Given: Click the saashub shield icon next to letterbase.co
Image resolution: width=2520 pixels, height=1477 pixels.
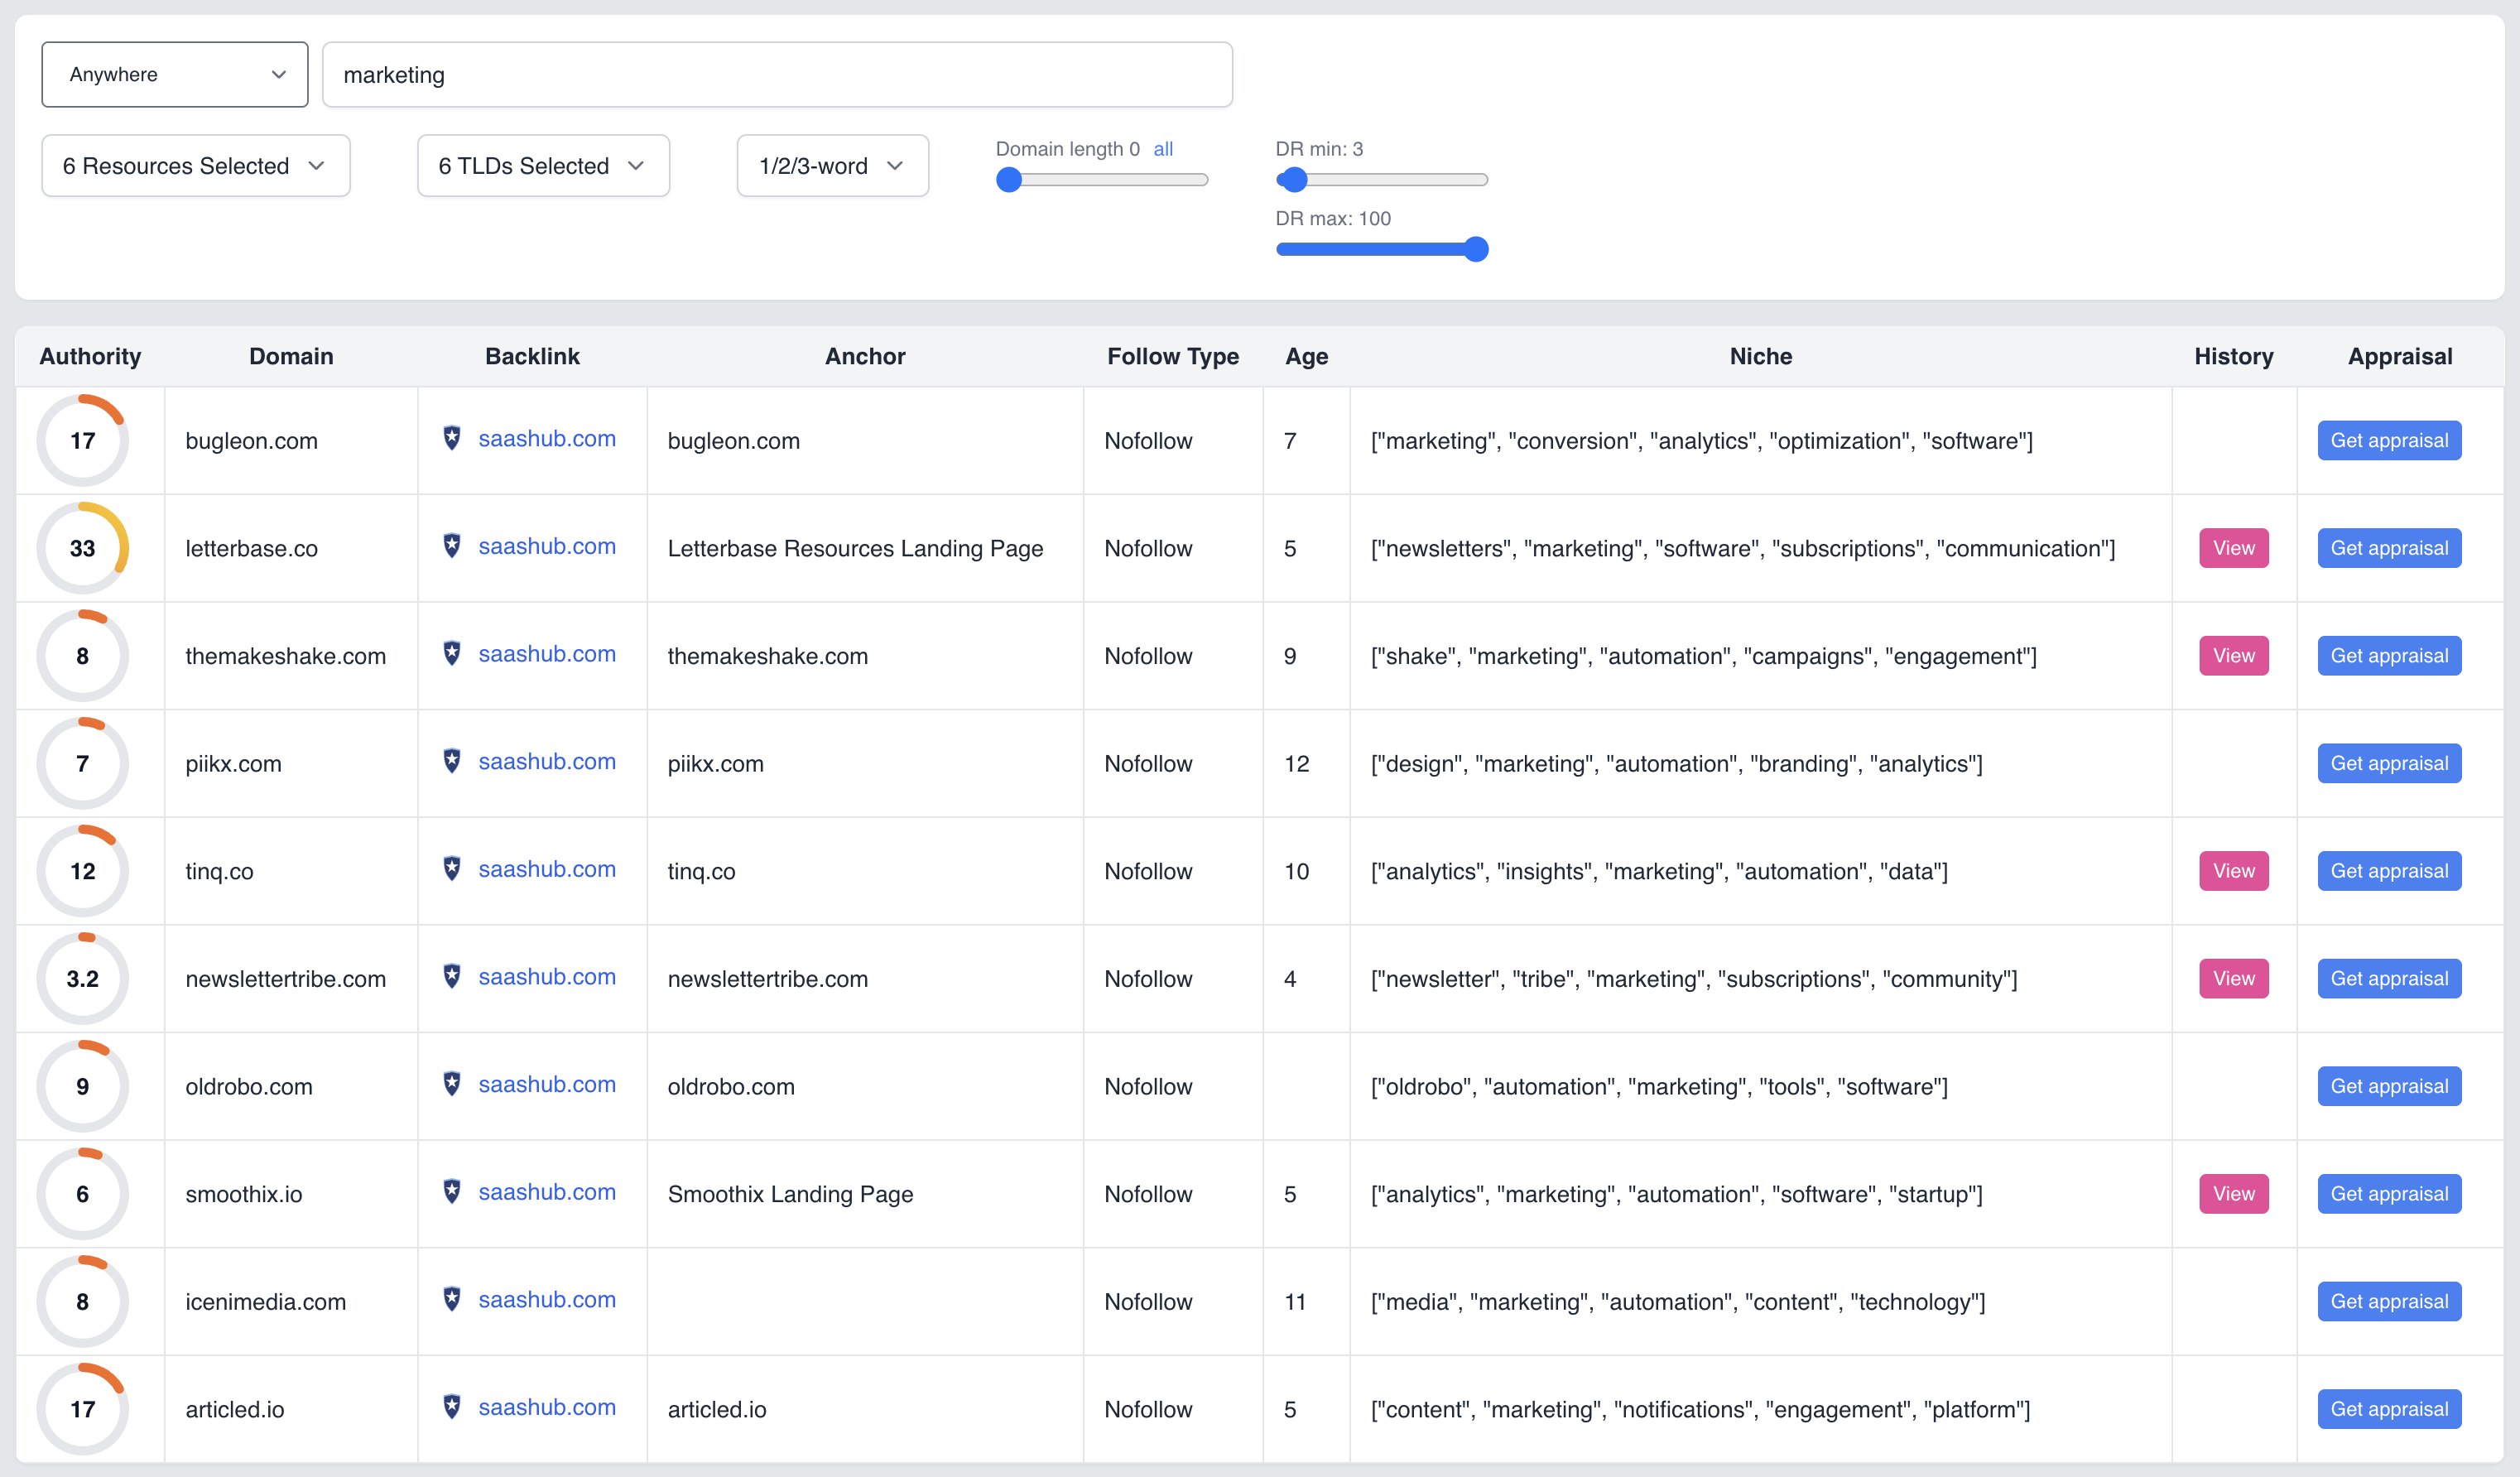Looking at the screenshot, I should [452, 546].
